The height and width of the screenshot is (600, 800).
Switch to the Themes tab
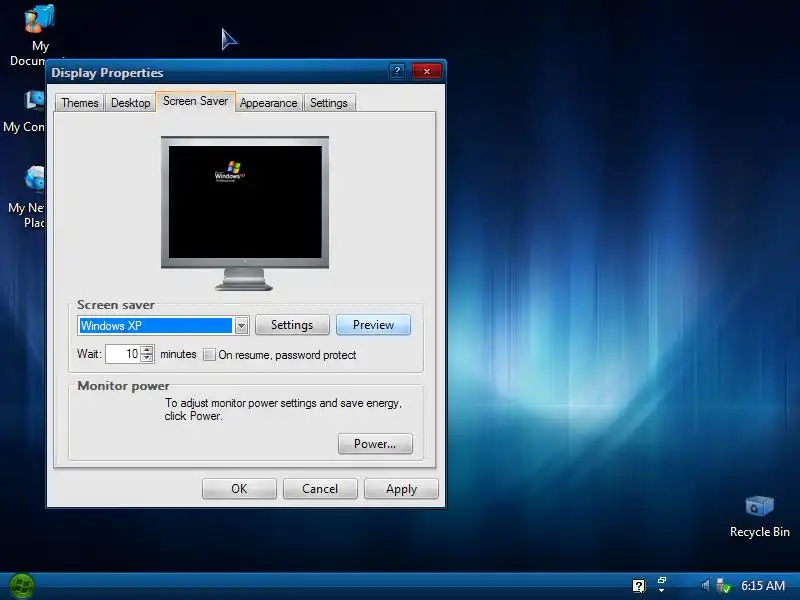tap(80, 103)
